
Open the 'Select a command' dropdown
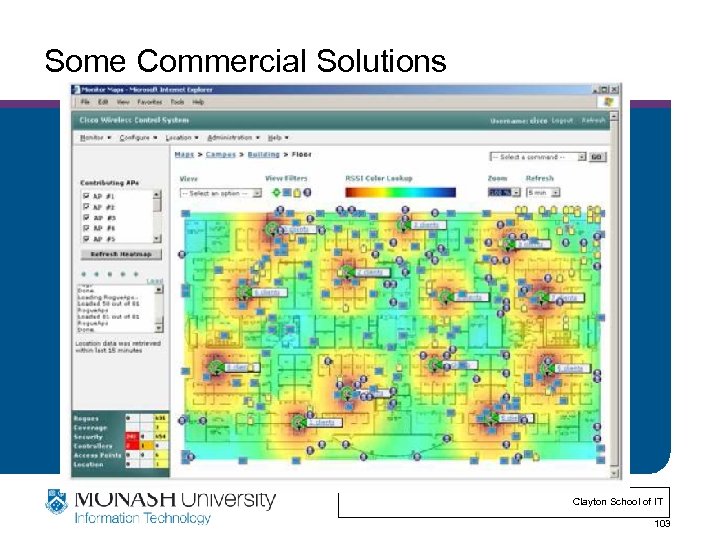538,157
